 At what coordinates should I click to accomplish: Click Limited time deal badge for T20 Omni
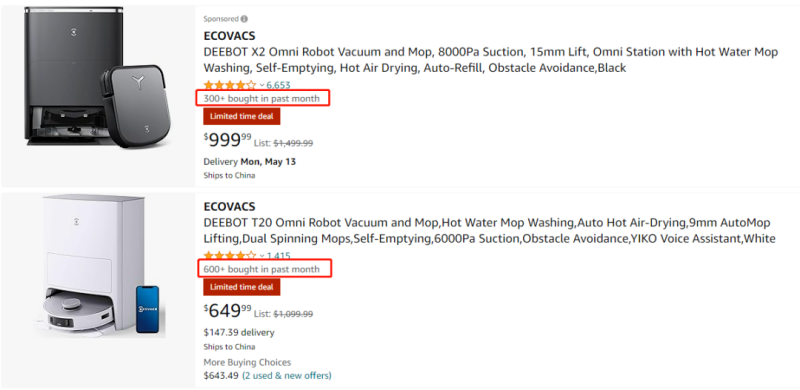click(x=242, y=287)
